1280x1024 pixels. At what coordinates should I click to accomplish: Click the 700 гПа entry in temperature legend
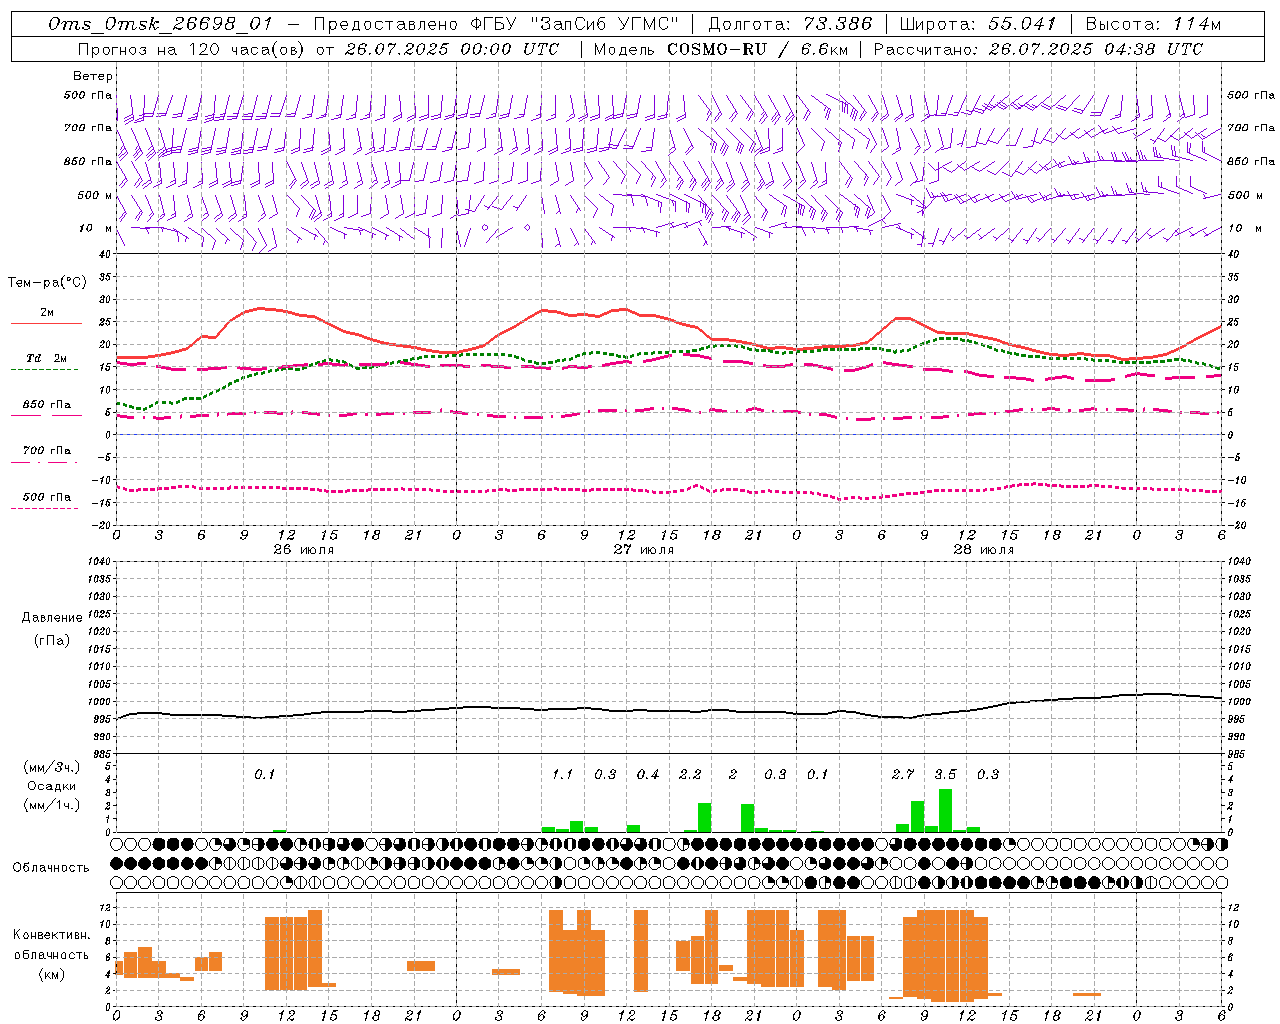[x=46, y=450]
